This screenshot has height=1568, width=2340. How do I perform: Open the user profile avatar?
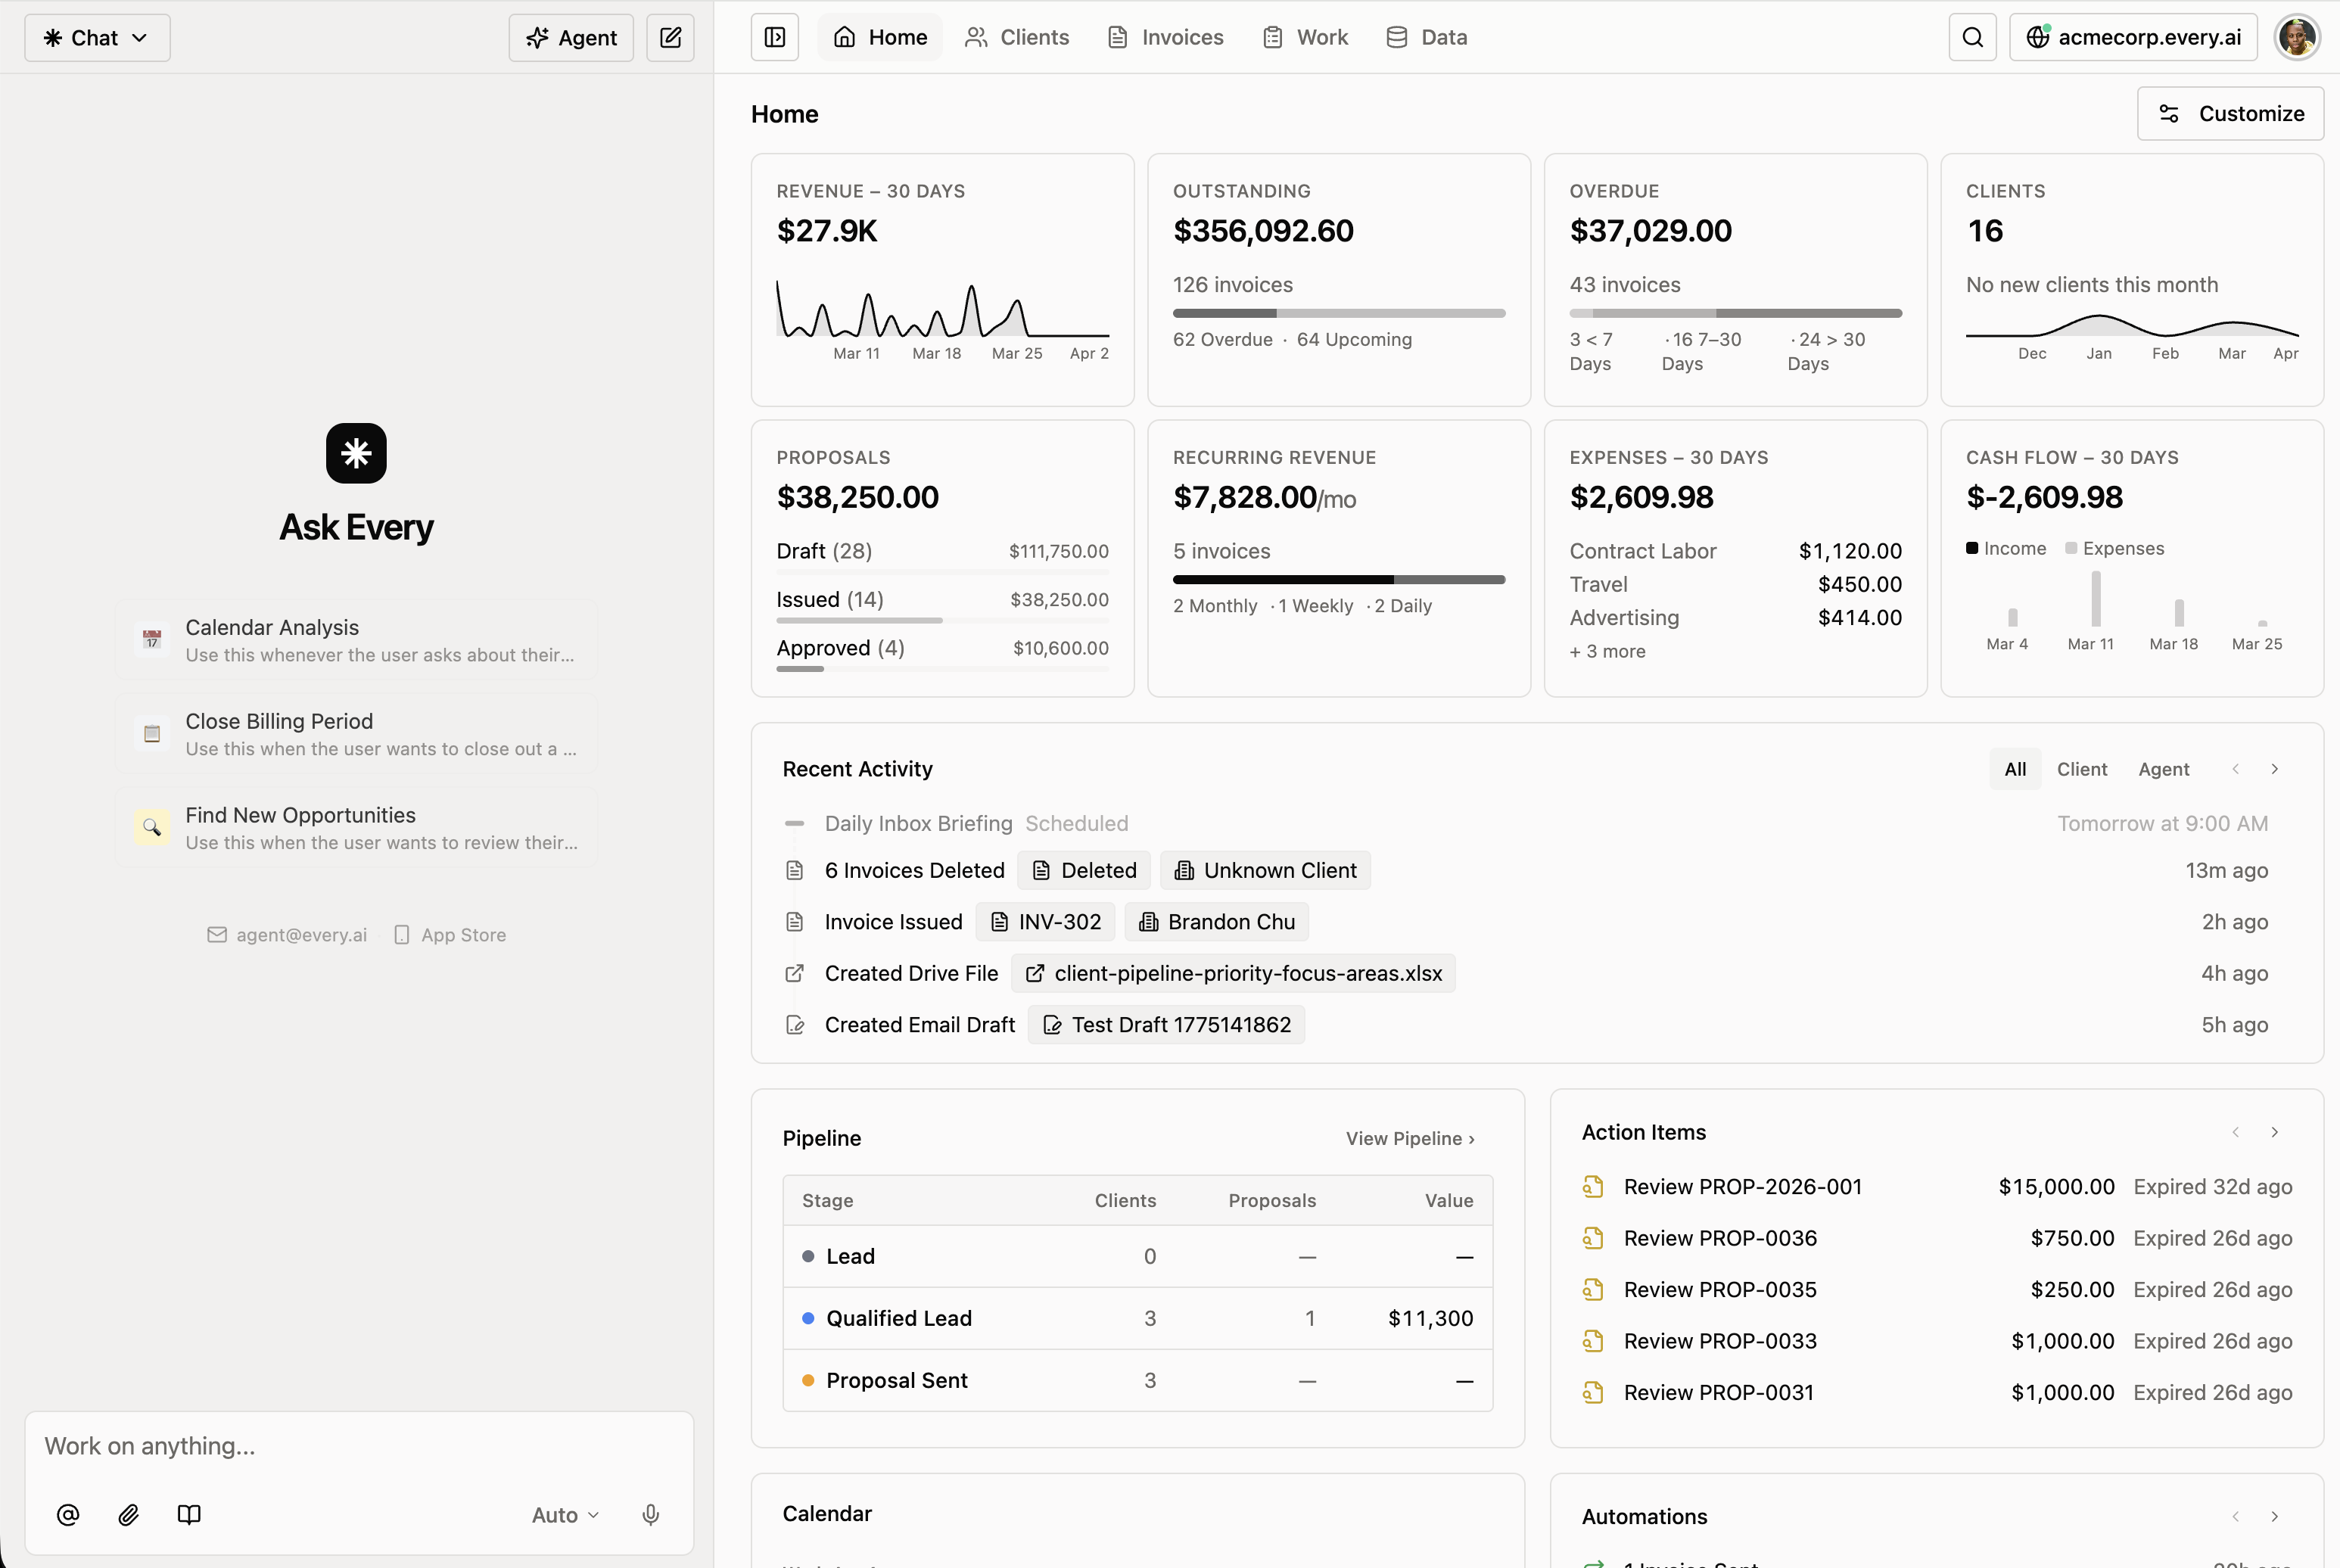(2297, 37)
